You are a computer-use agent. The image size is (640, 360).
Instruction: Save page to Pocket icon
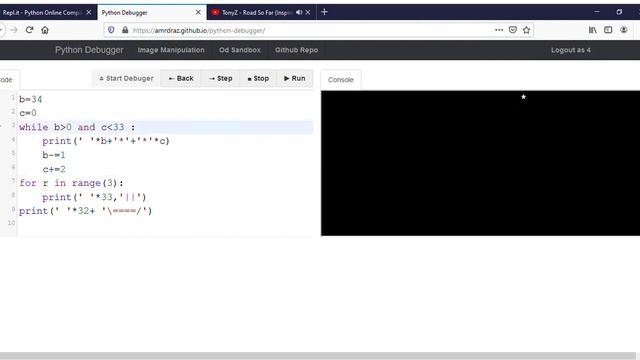click(x=513, y=30)
